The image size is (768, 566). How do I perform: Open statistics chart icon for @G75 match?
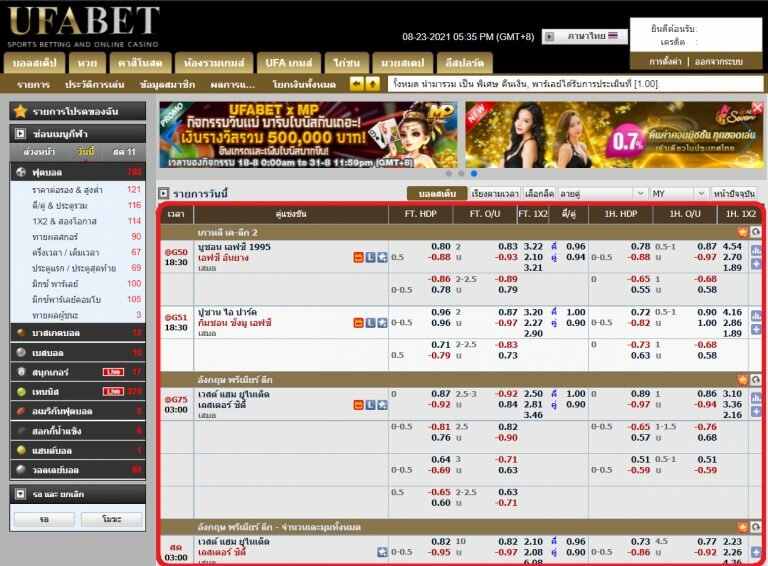tap(756, 399)
